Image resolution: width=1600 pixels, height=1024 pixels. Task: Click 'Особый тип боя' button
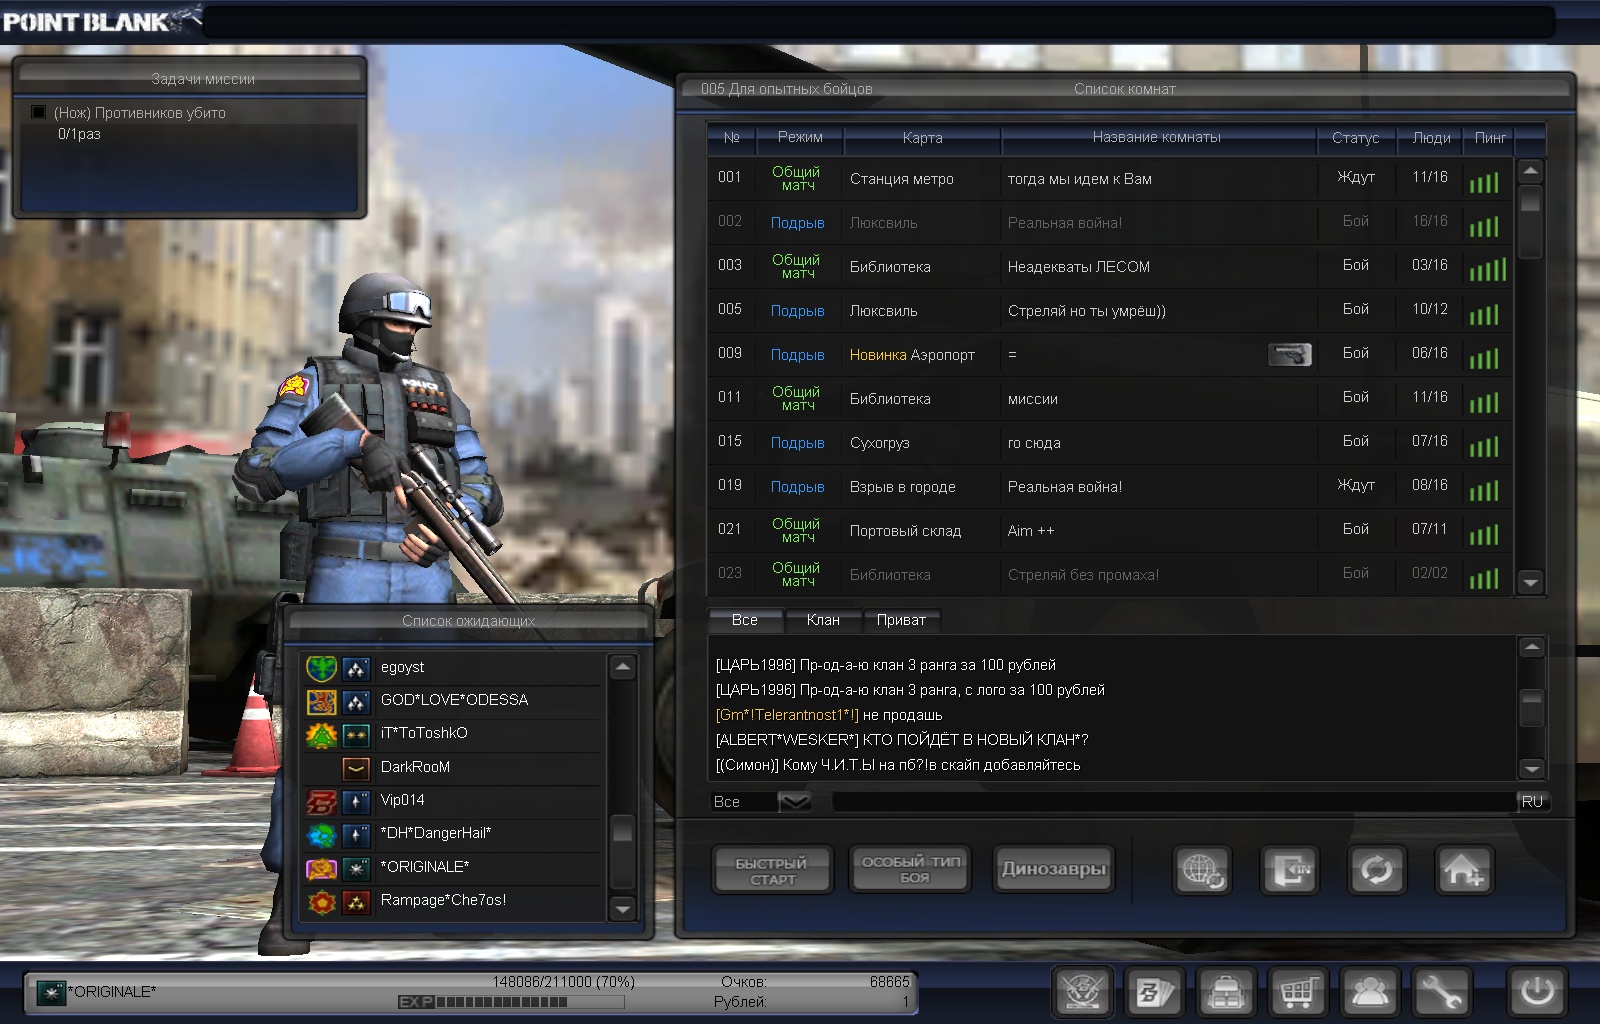[911, 869]
